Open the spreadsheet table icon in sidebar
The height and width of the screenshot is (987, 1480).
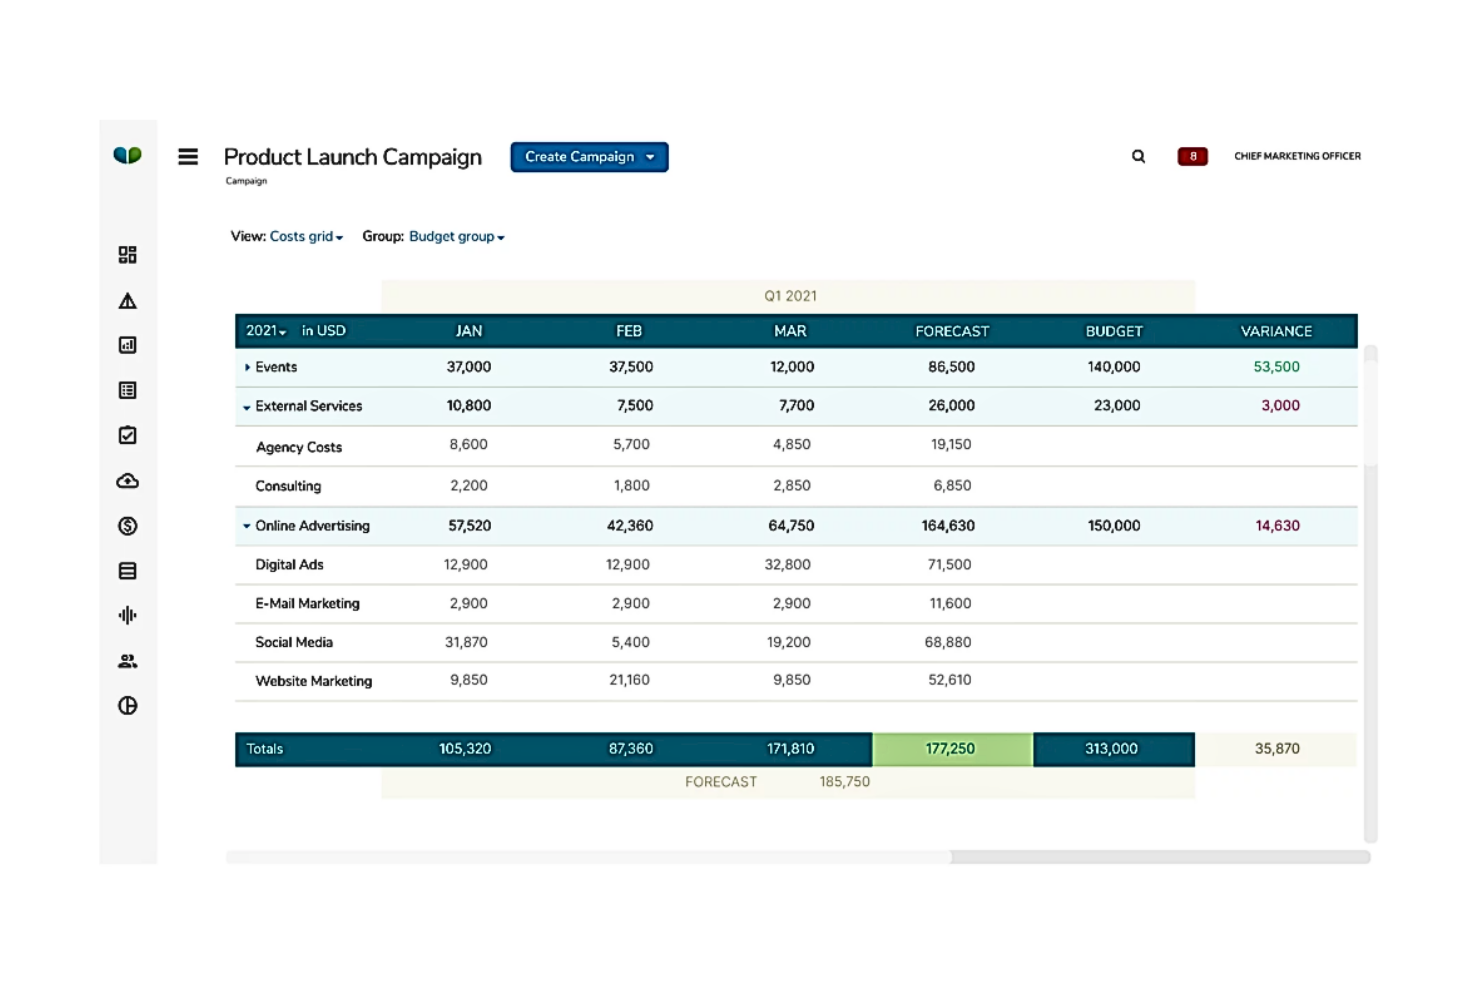pos(127,390)
